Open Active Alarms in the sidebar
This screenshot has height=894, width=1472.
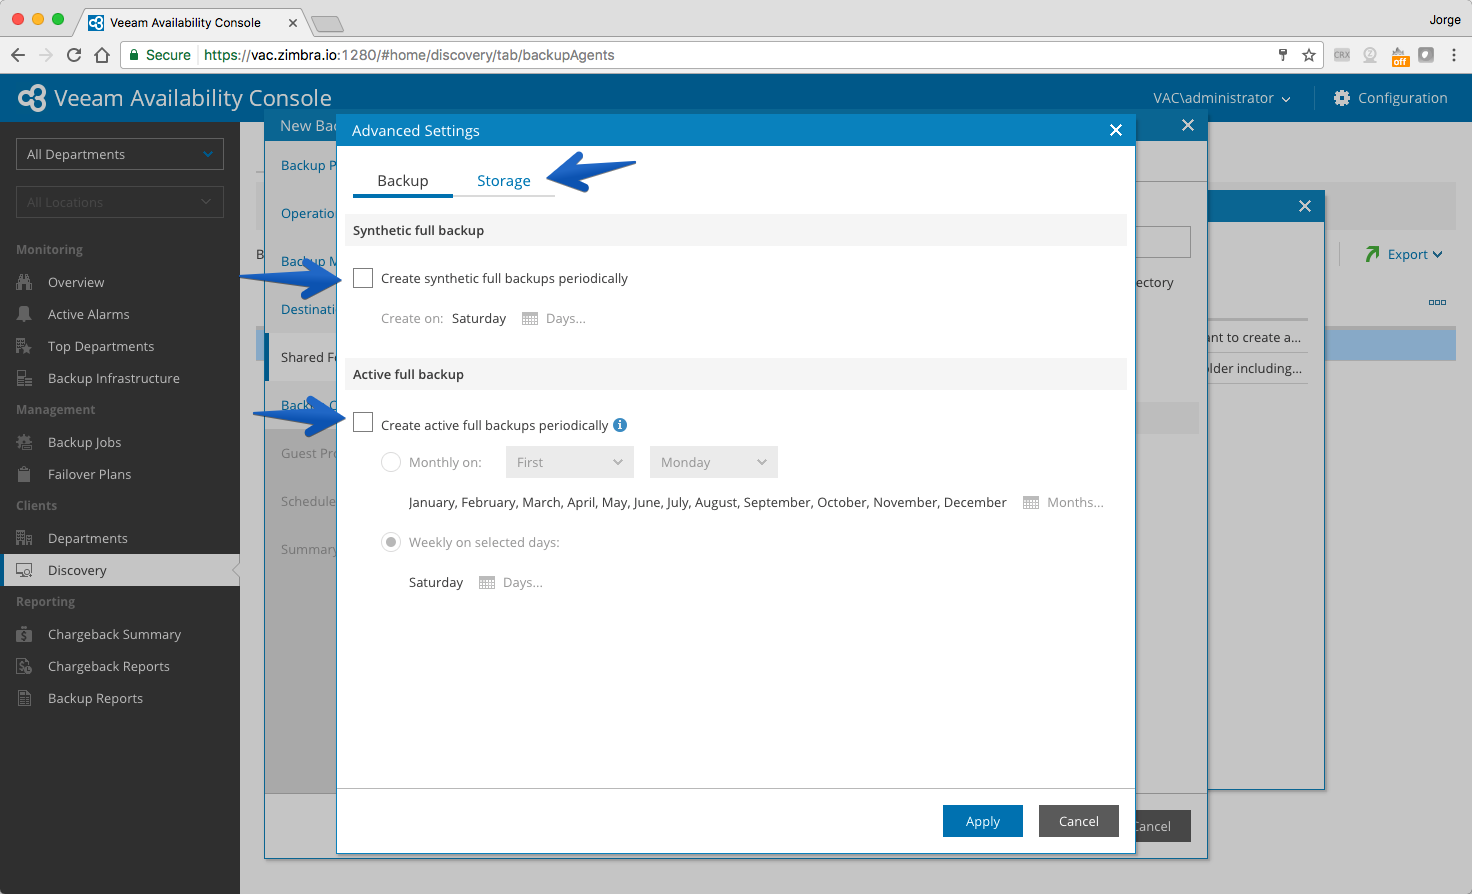(x=89, y=314)
